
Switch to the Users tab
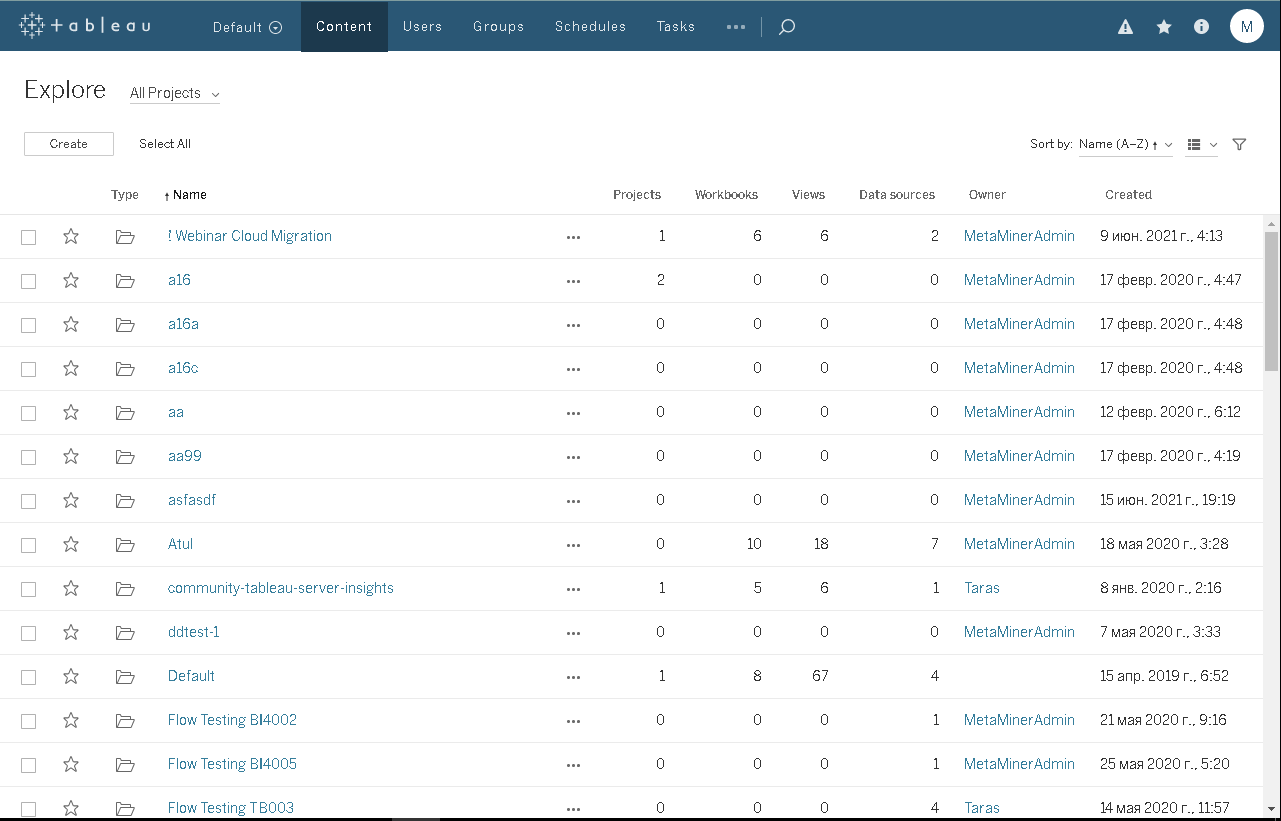[422, 27]
